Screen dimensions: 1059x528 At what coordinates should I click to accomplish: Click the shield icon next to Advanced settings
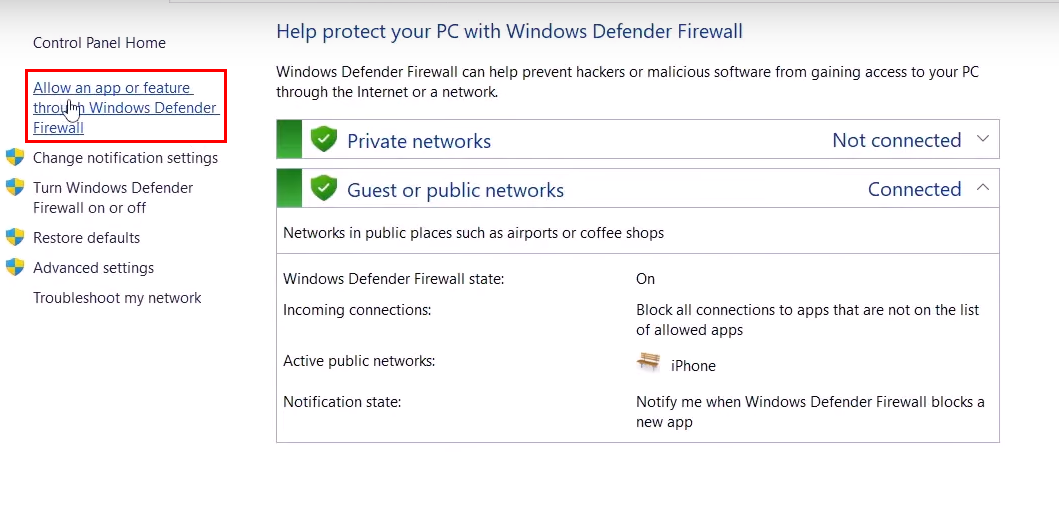(15, 267)
